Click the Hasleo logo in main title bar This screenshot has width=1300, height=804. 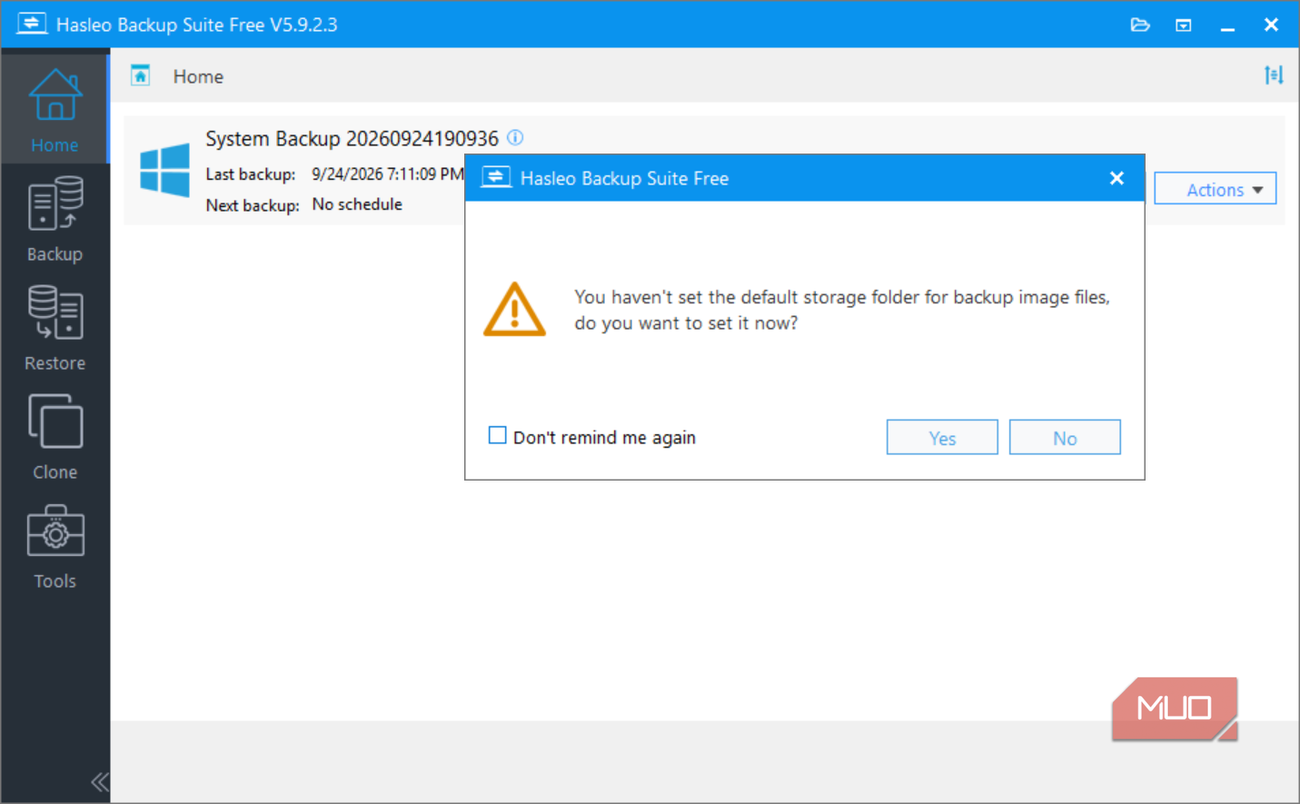(32, 24)
